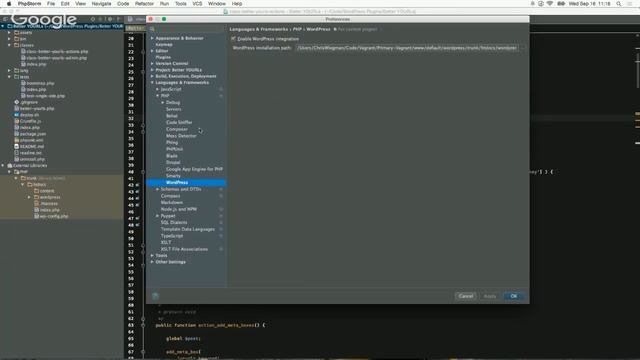Click the .htaccess file icon
Viewport: 640px width, 360px height.
pos(36,203)
